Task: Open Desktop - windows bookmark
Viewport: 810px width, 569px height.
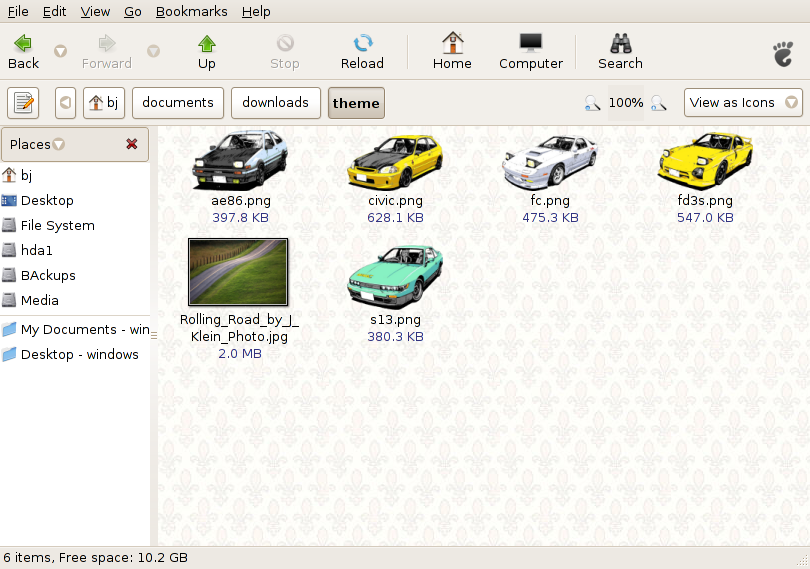Action: [75, 355]
